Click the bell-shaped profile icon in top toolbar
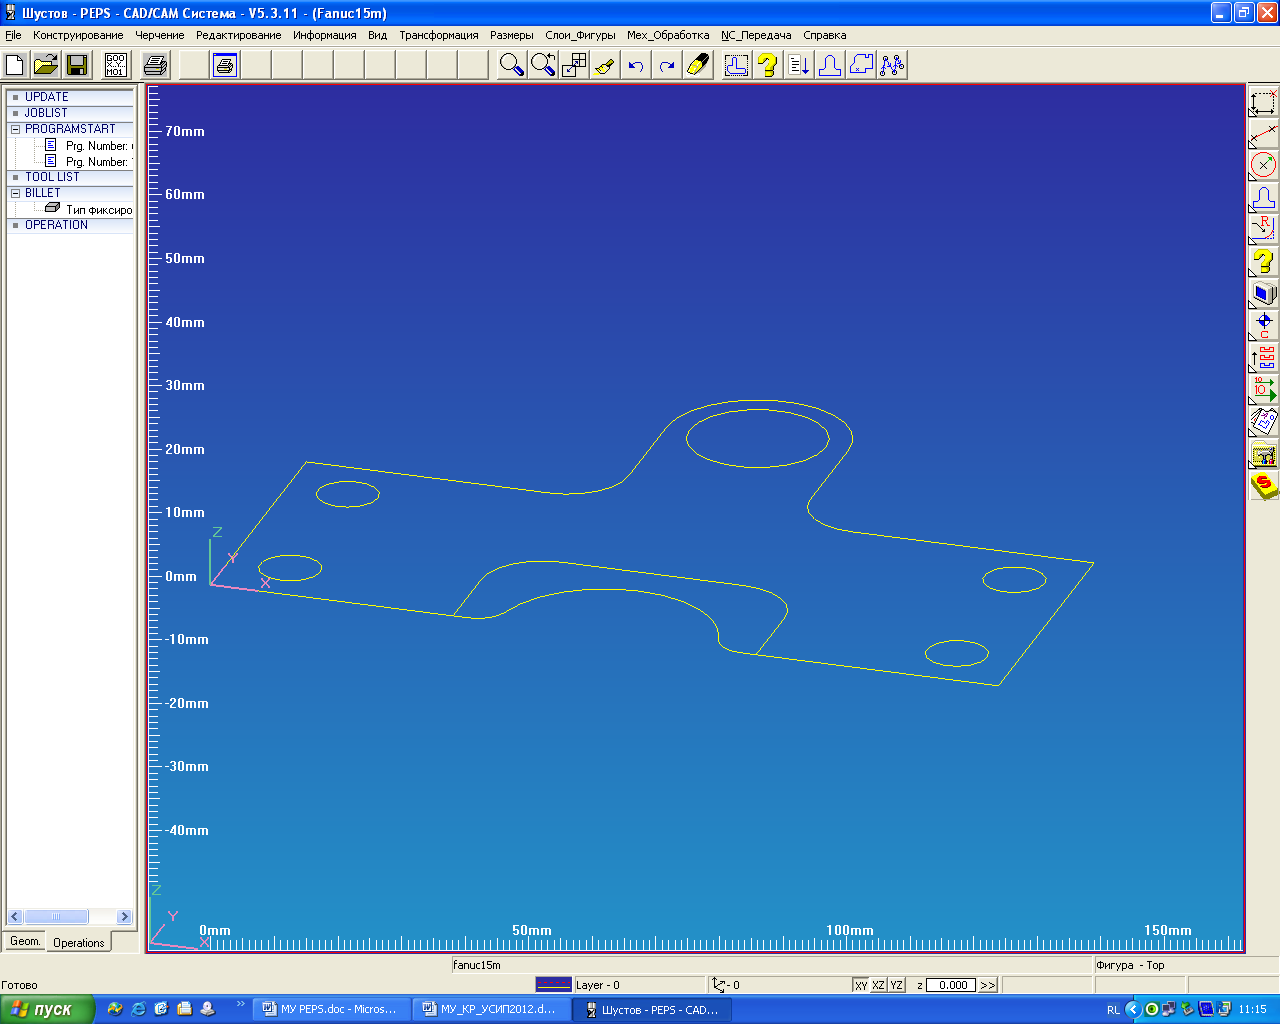The height and width of the screenshot is (1024, 1280). 829,65
